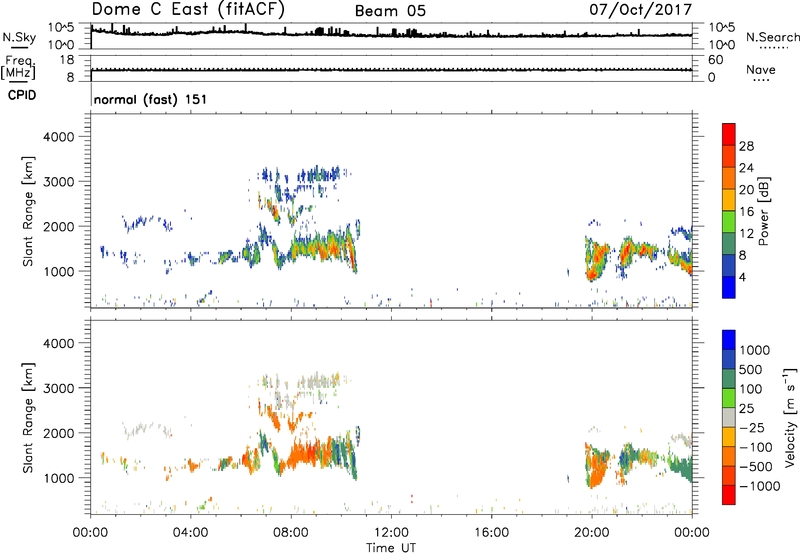Viewport: 800px width, 554px height.
Task: Click the '4' Power scale label
Action: point(742,277)
